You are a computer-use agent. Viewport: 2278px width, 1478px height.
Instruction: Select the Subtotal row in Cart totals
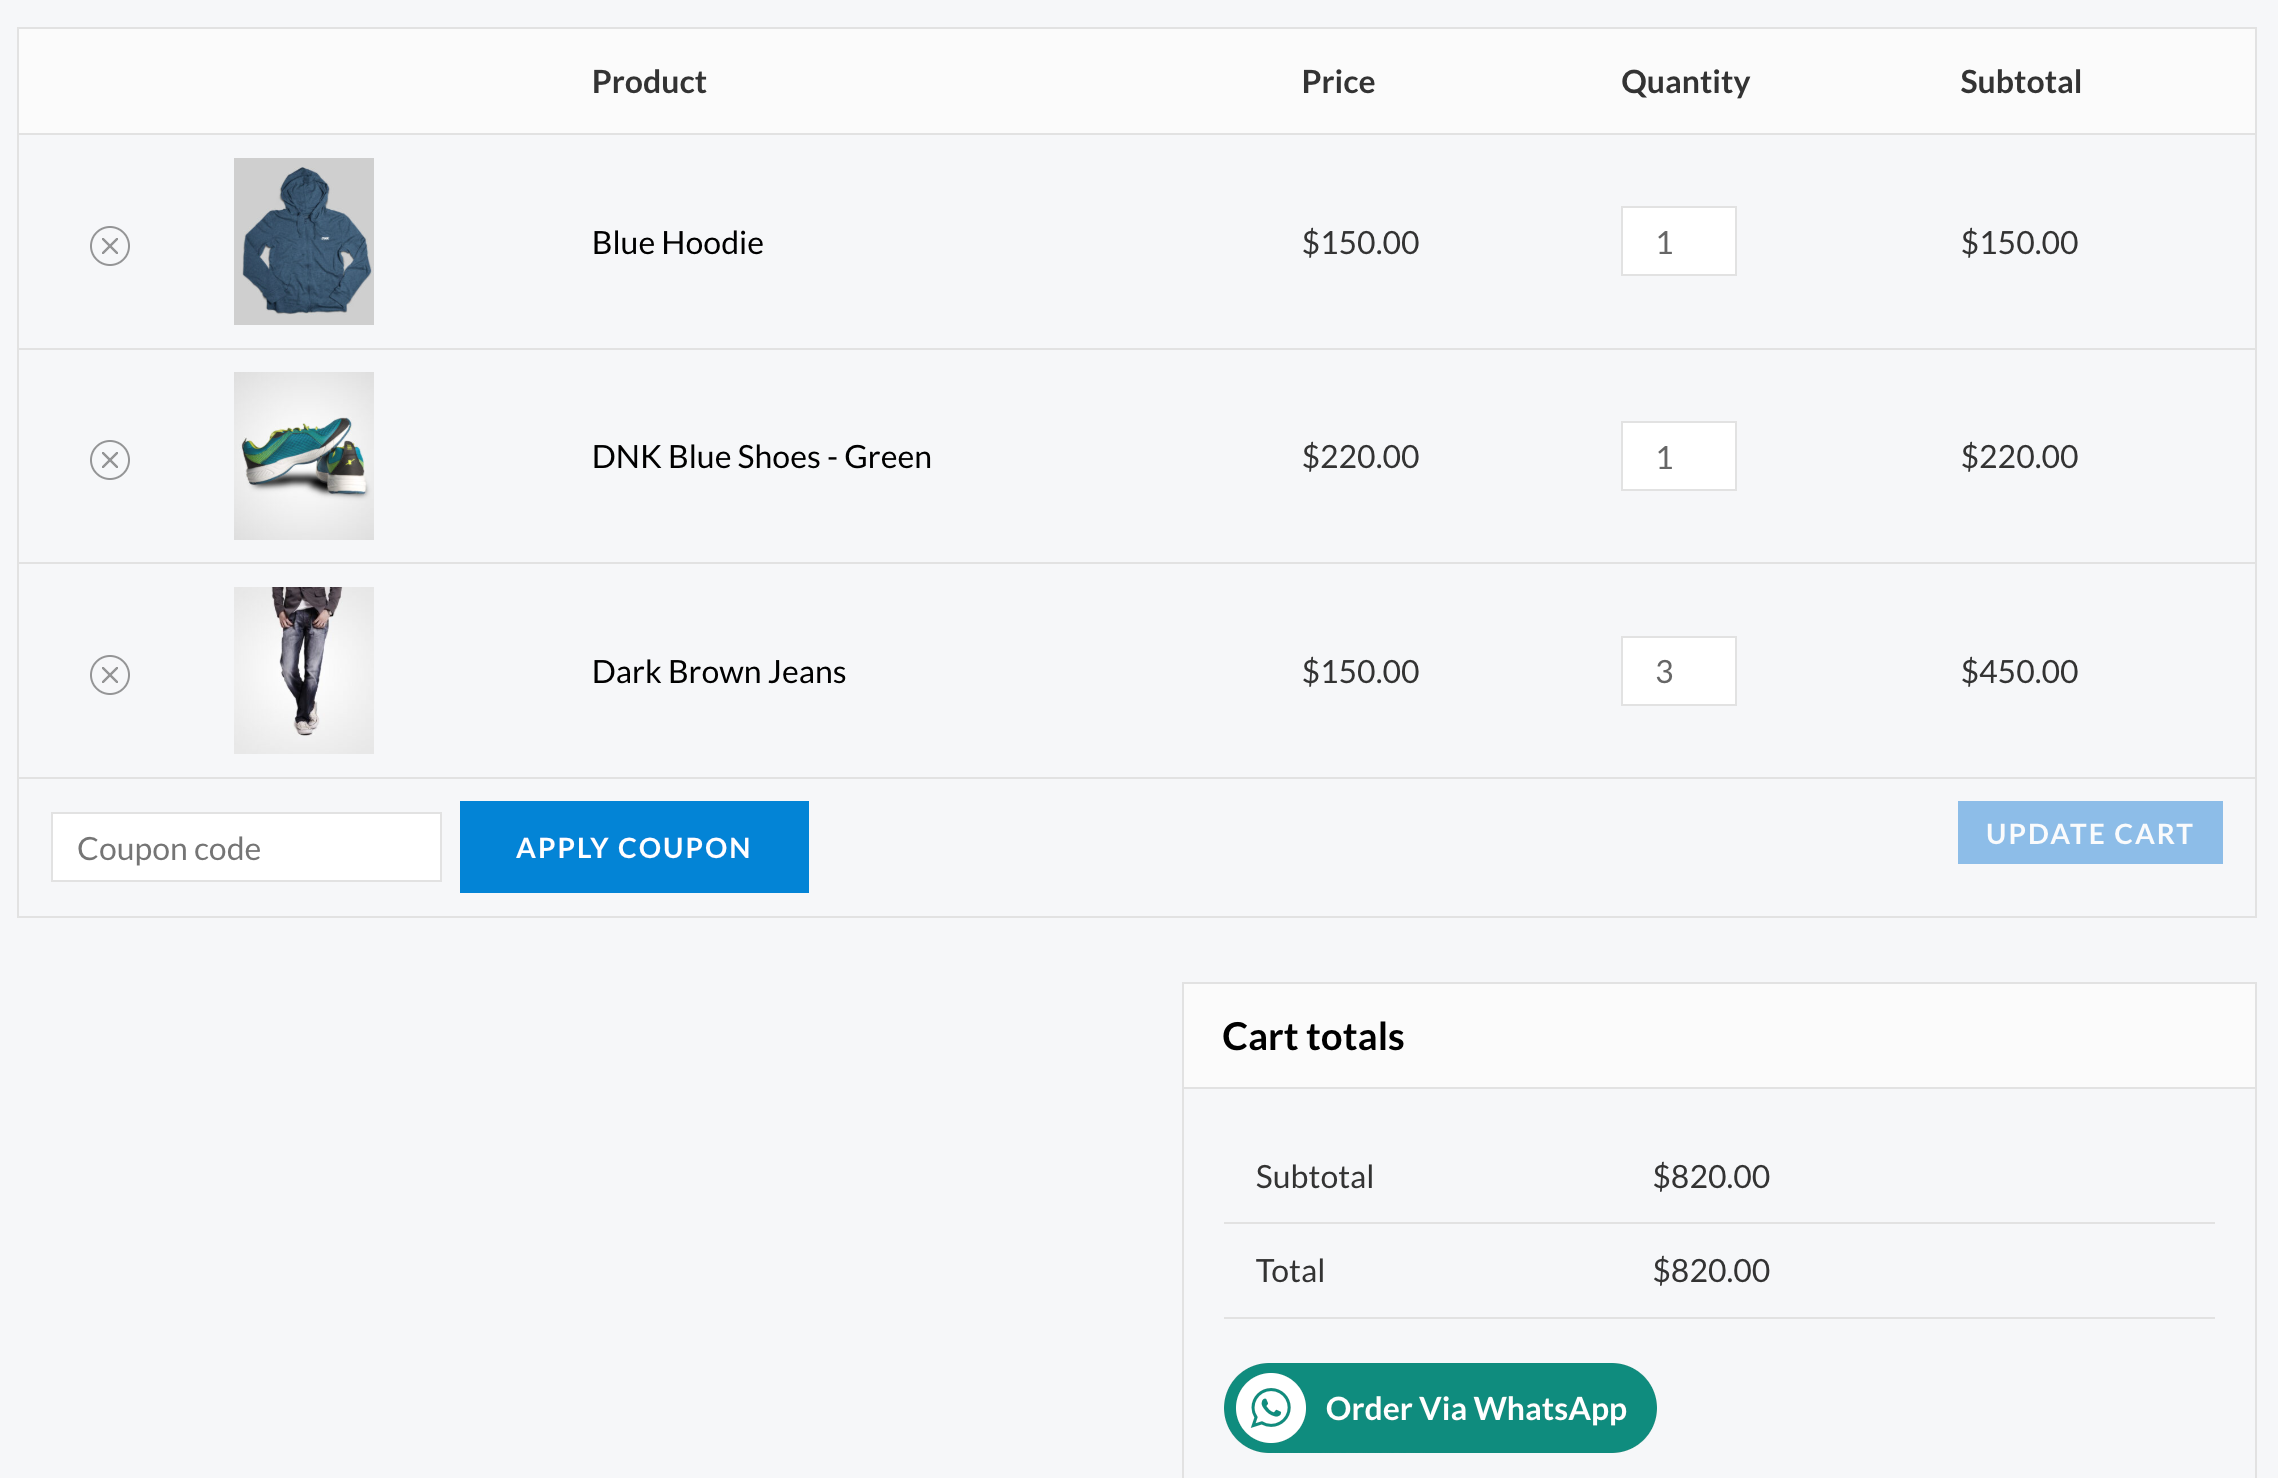pos(1315,1176)
